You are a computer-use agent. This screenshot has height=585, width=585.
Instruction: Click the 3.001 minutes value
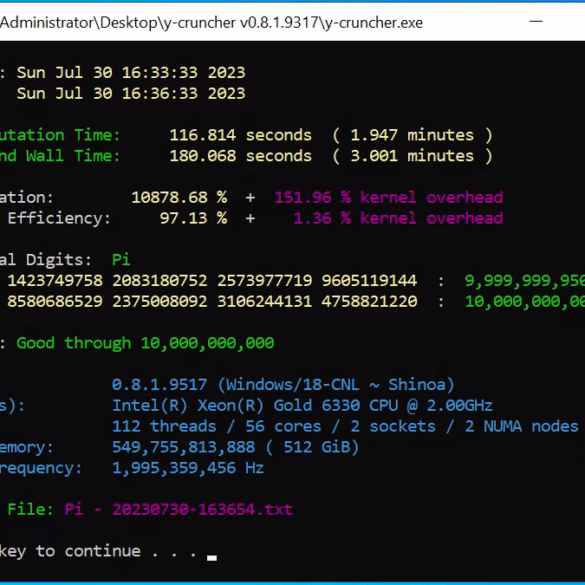[412, 156]
